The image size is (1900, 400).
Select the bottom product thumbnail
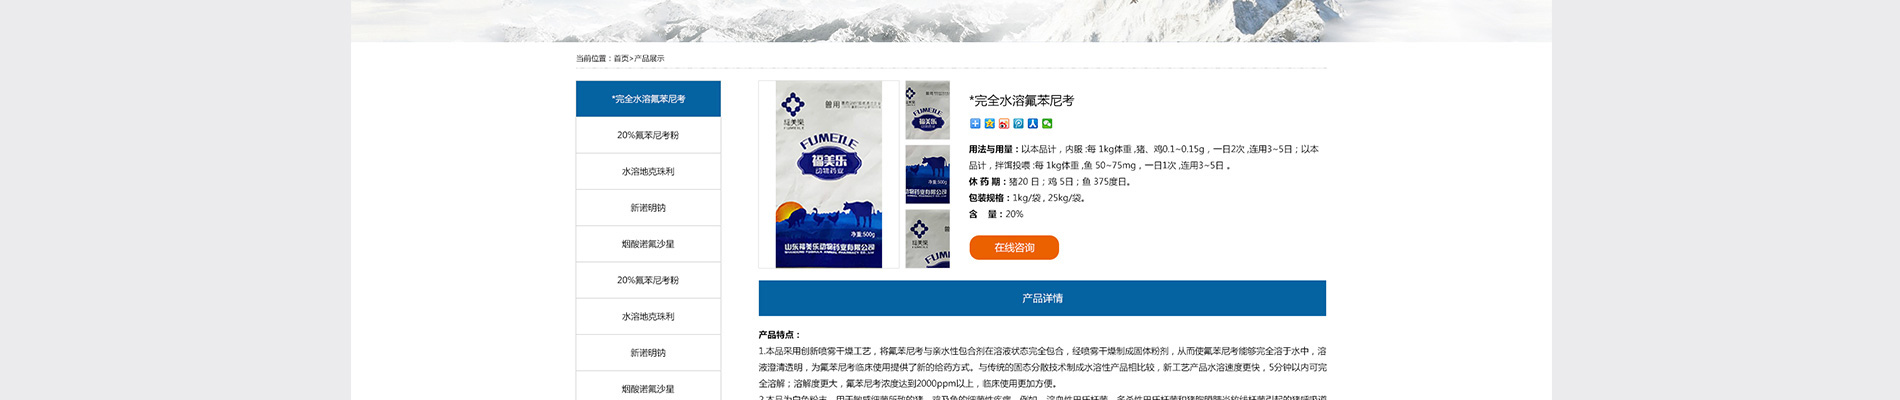928,239
